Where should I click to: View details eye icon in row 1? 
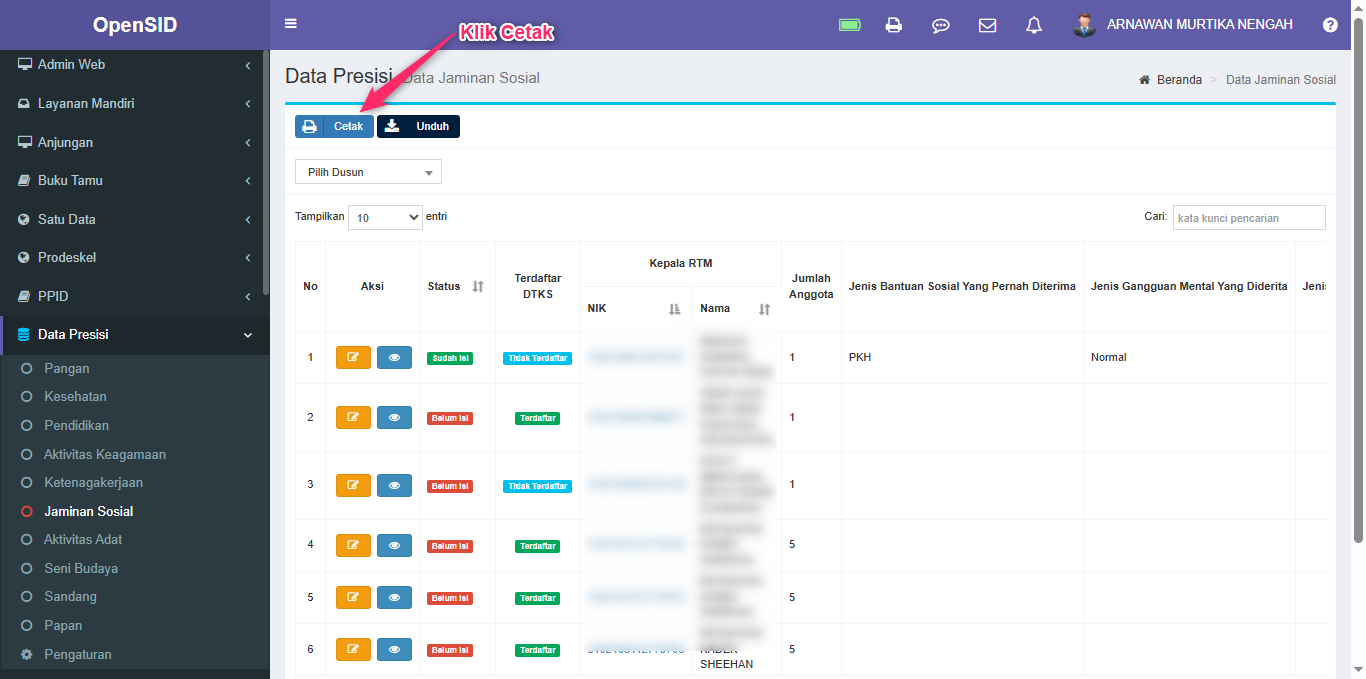[x=394, y=357]
